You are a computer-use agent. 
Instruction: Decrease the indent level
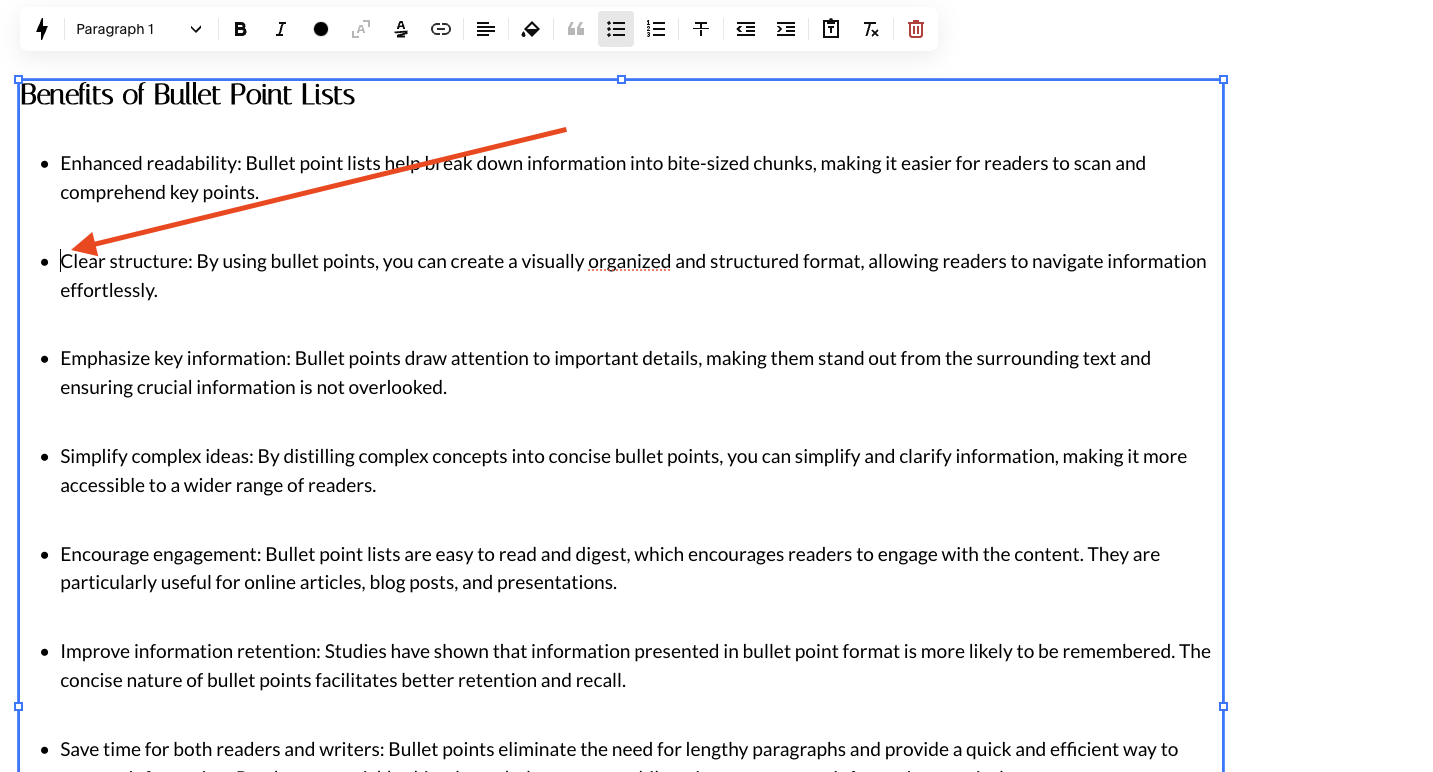point(746,29)
